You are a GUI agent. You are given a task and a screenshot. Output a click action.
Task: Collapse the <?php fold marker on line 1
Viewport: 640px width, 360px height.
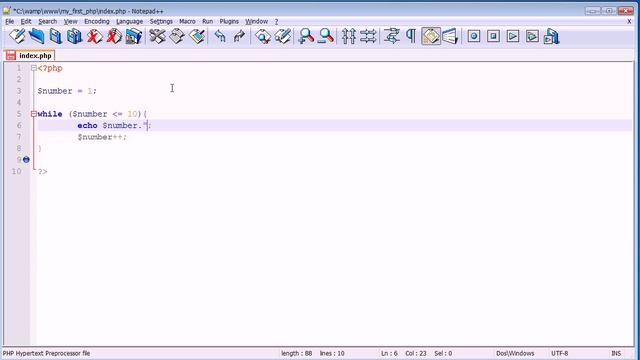33,68
